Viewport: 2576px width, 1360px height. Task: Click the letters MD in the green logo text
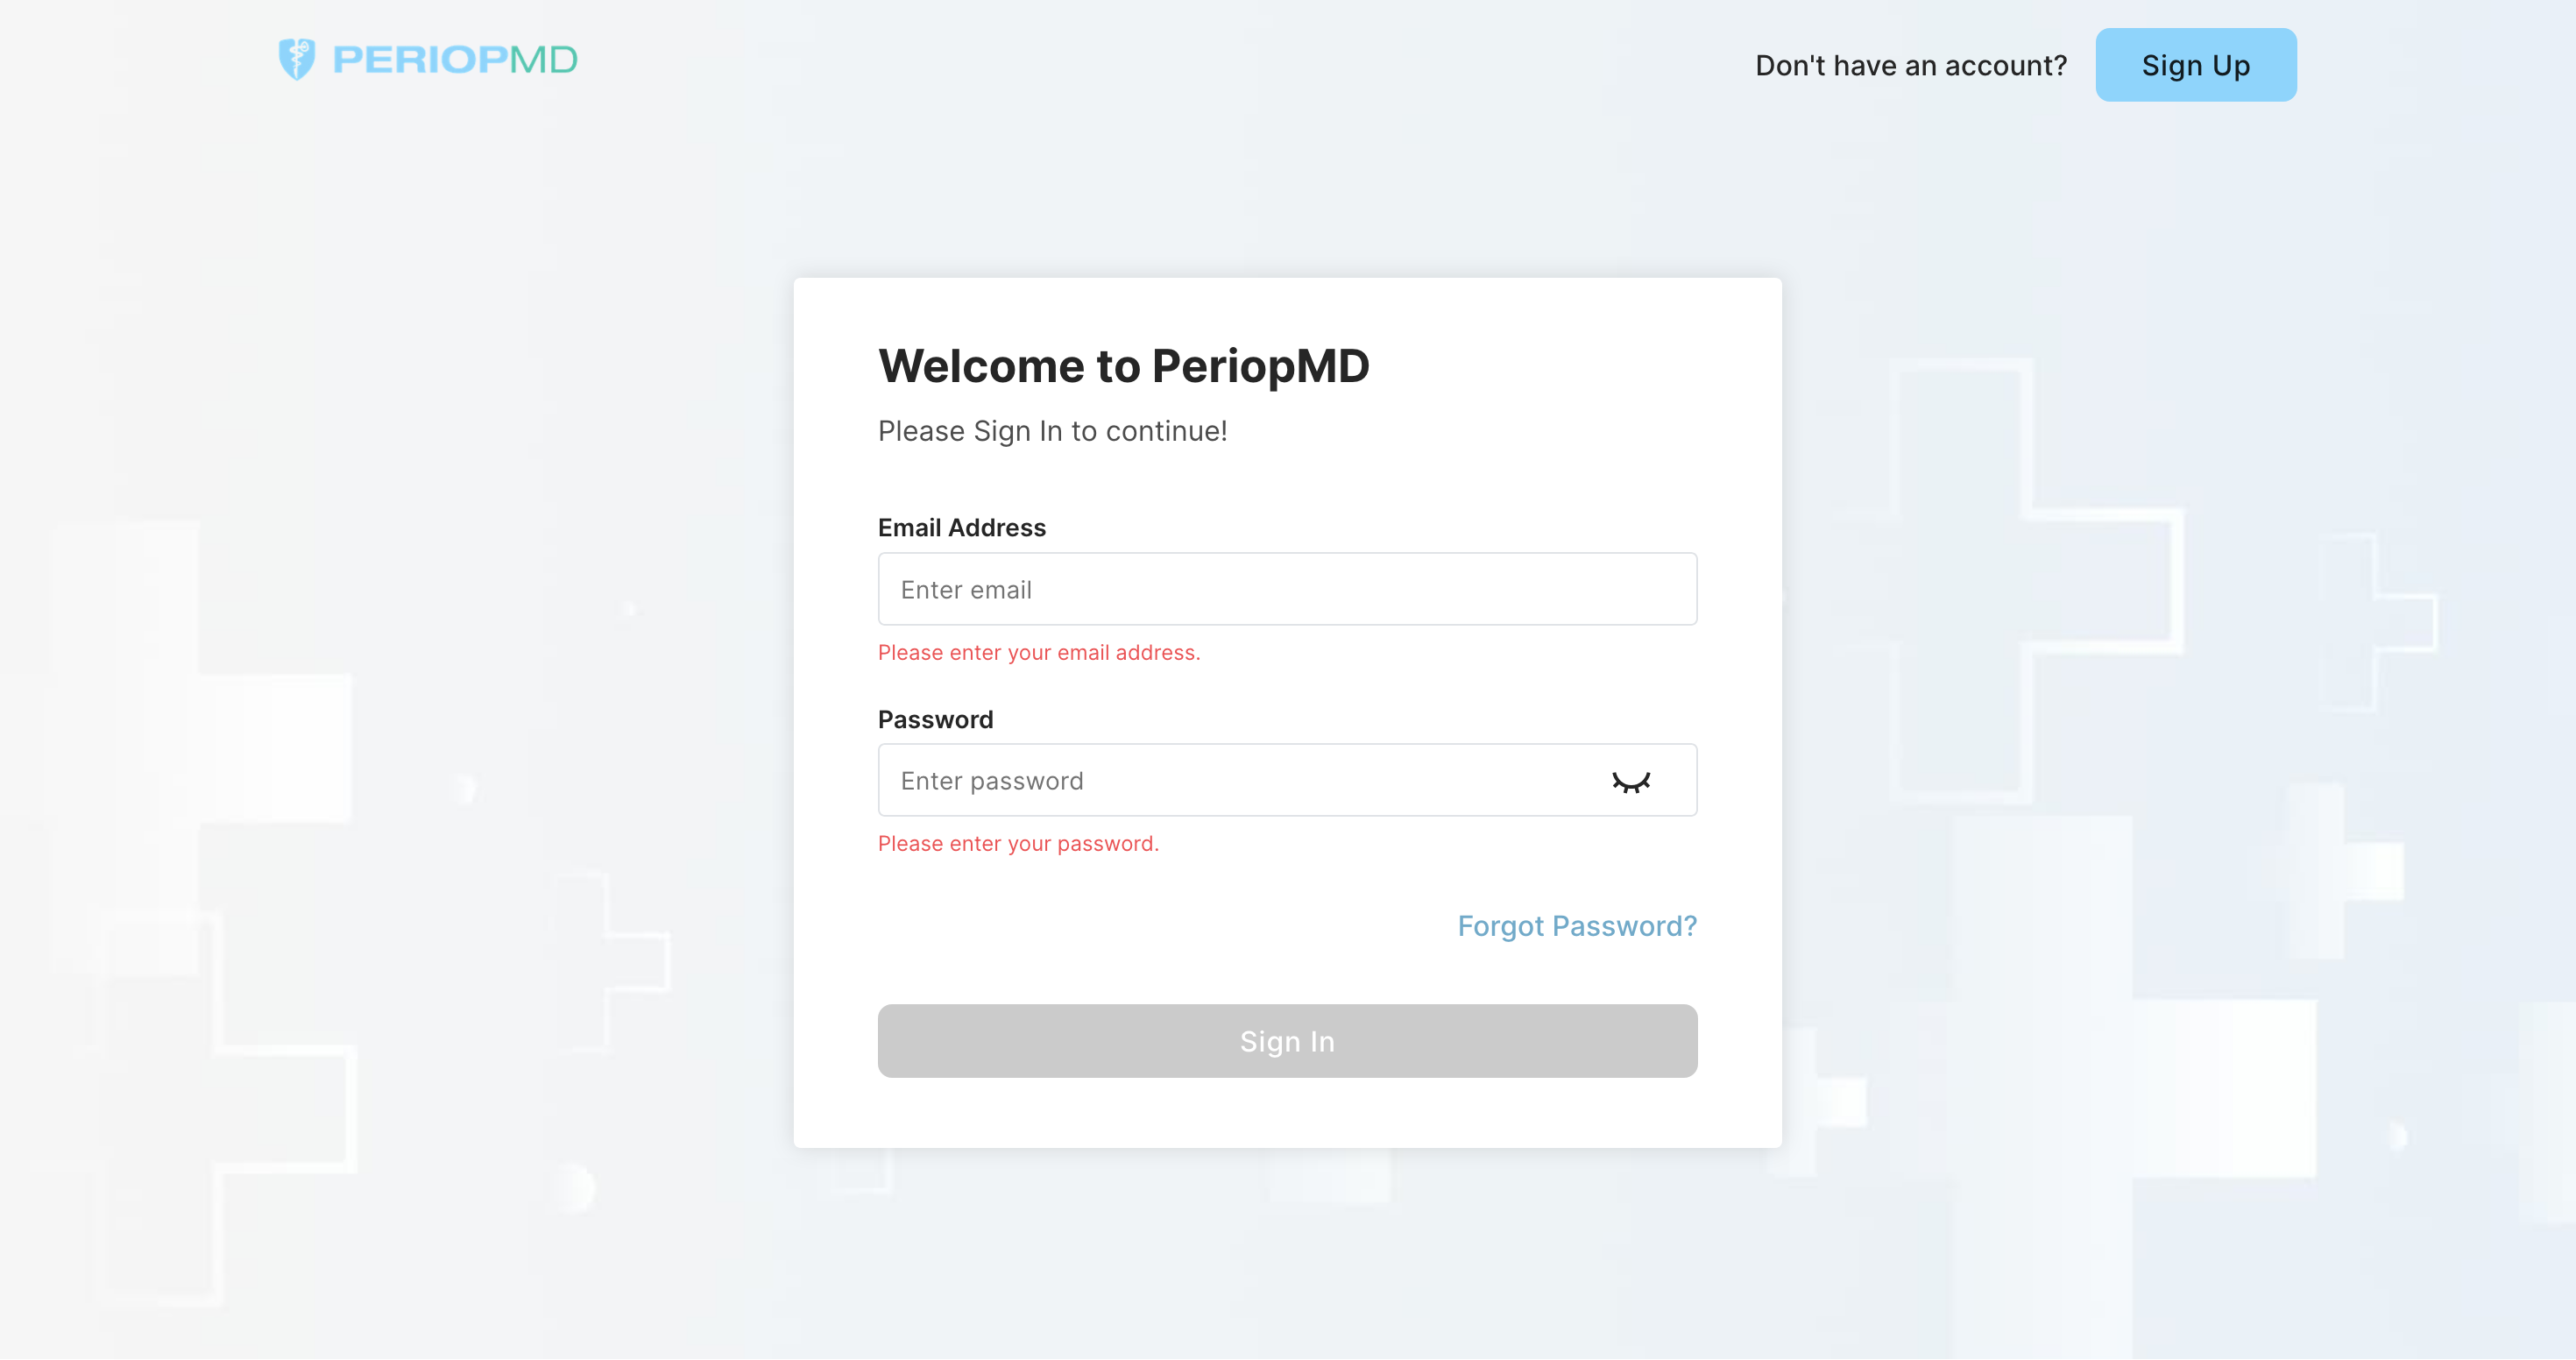pos(543,59)
